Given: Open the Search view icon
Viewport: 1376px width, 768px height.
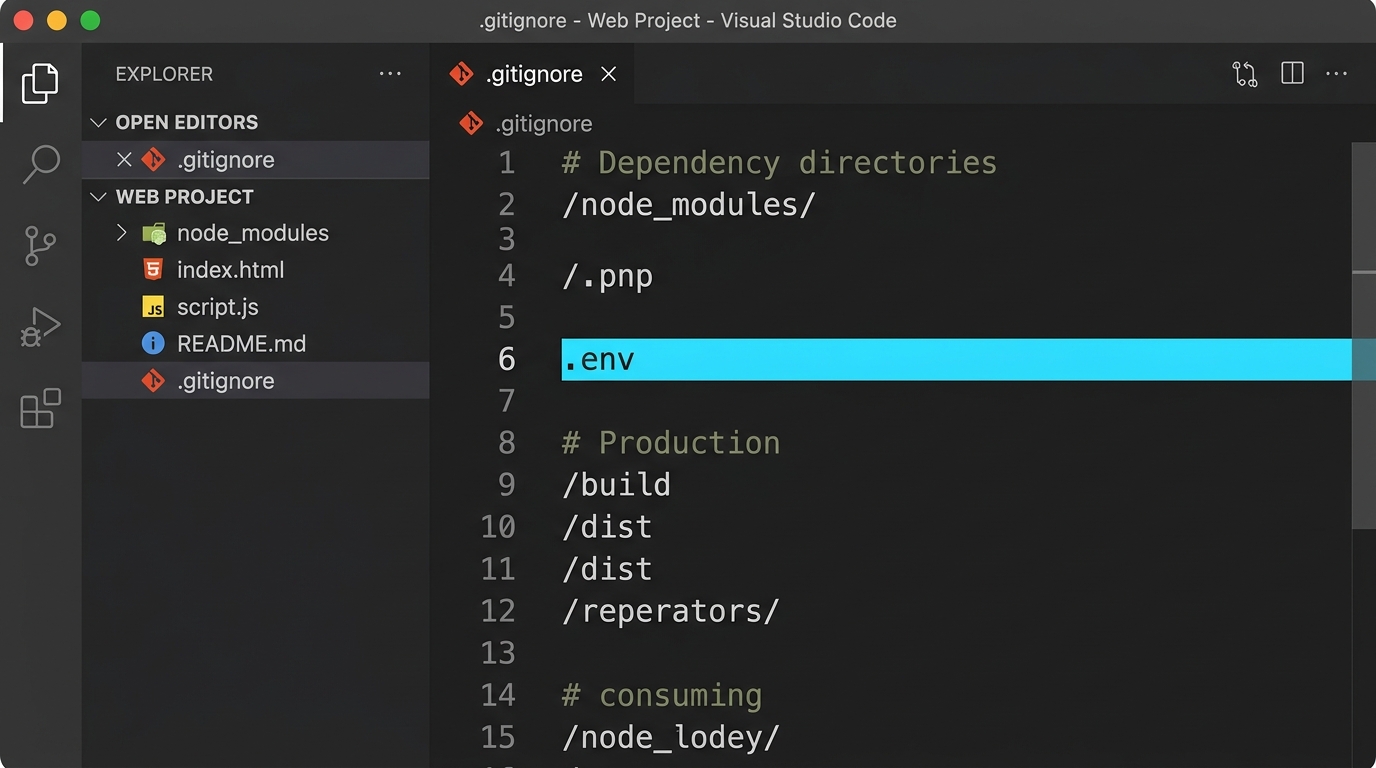Looking at the screenshot, I should point(41,164).
